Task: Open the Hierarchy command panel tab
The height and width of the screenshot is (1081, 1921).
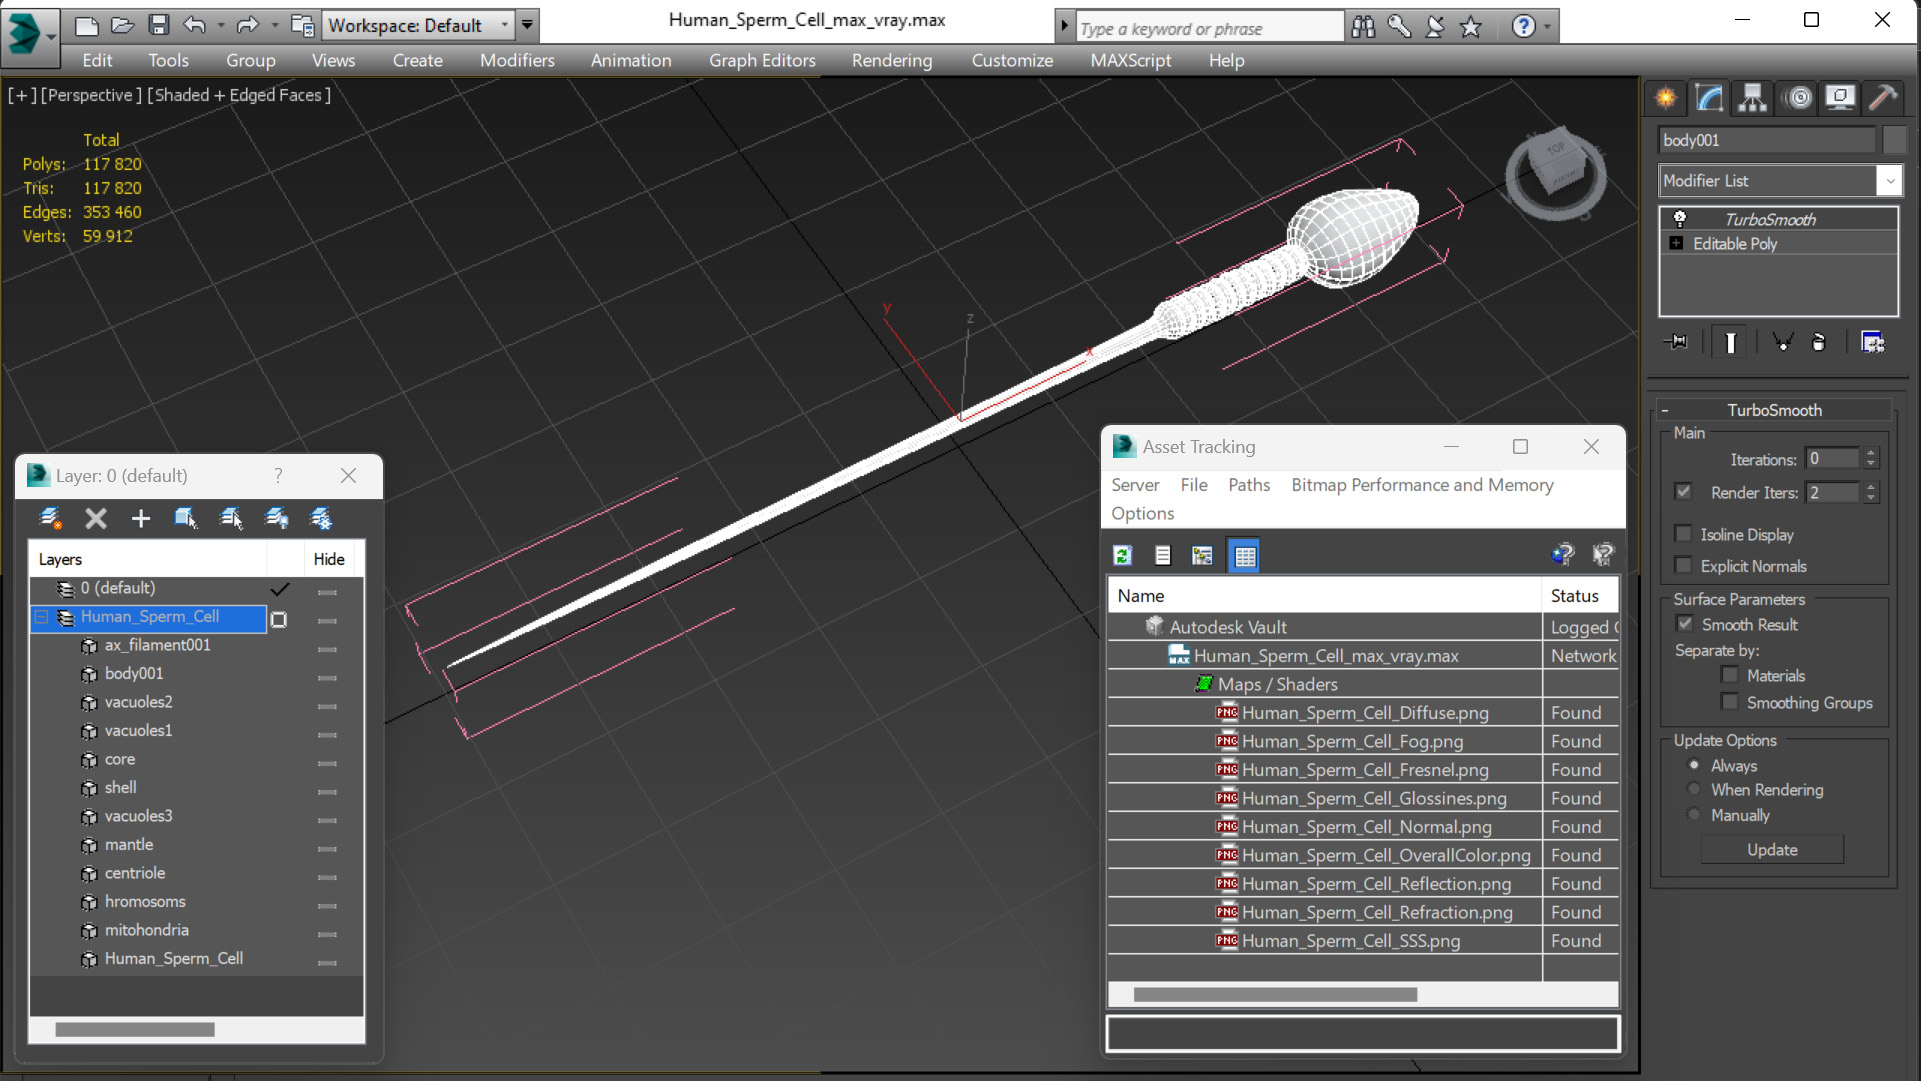Action: [1752, 97]
